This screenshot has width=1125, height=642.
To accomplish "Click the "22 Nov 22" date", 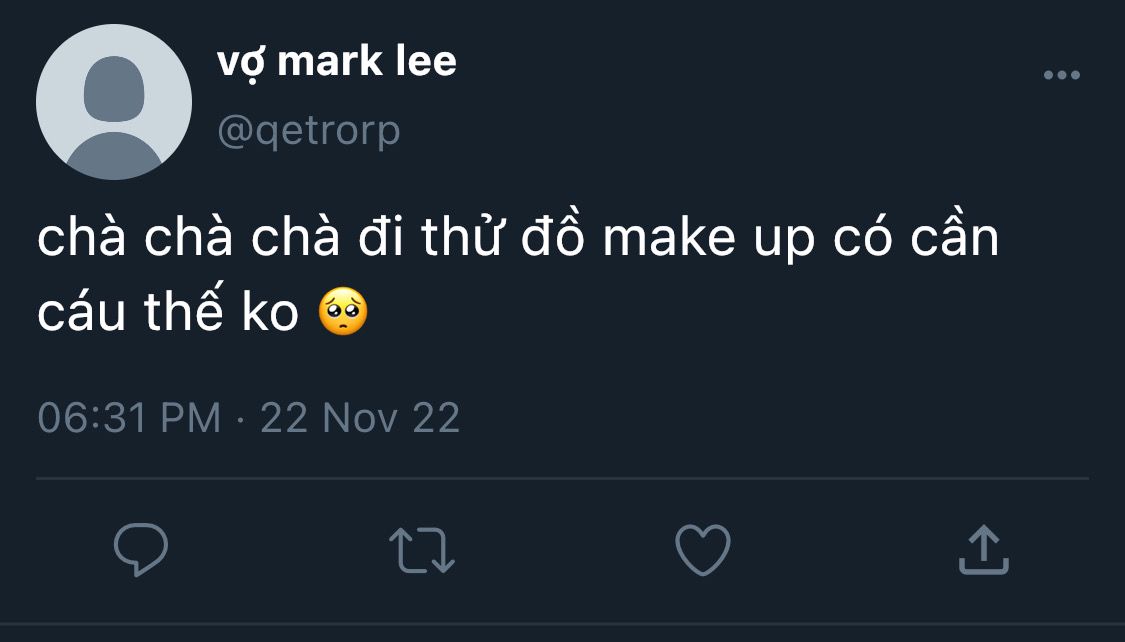I will (x=360, y=417).
